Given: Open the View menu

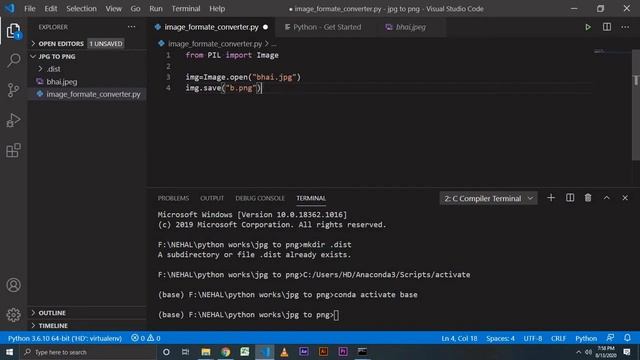Looking at the screenshot, I should click(x=113, y=9).
